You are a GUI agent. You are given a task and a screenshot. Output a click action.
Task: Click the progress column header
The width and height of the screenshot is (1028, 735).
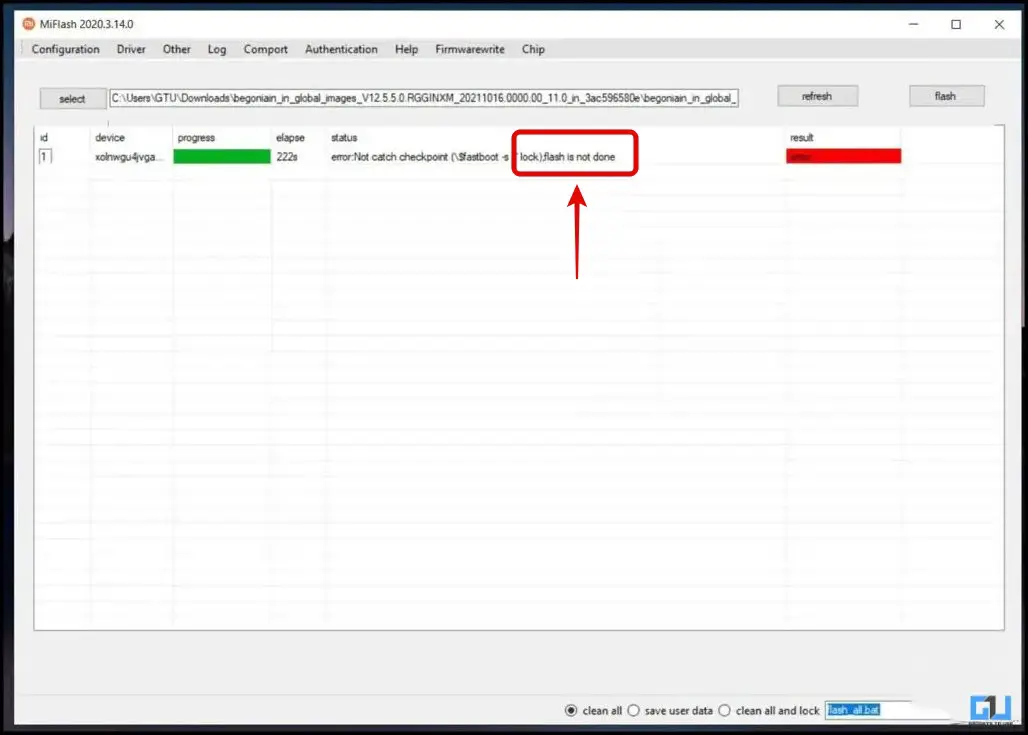click(196, 138)
